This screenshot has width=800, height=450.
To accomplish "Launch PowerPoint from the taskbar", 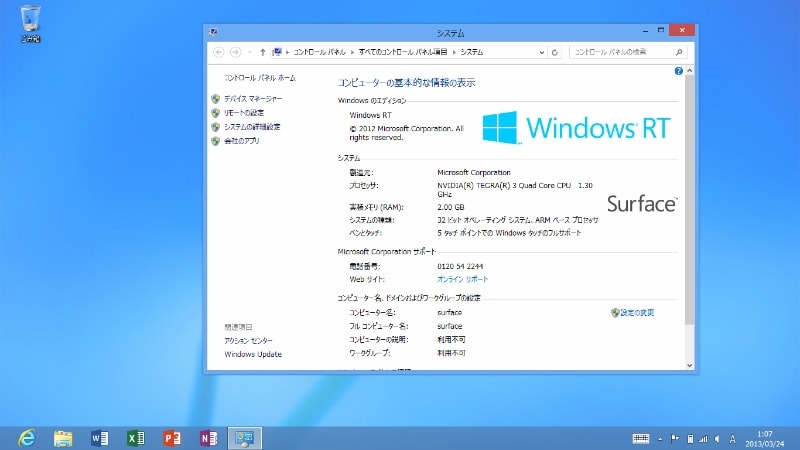I will pyautogui.click(x=172, y=438).
